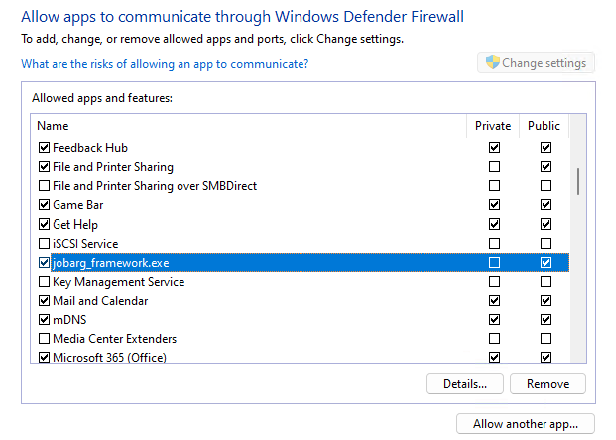The height and width of the screenshot is (440, 616).
Task: Enable Public for Media Center Extenders
Action: coord(546,339)
